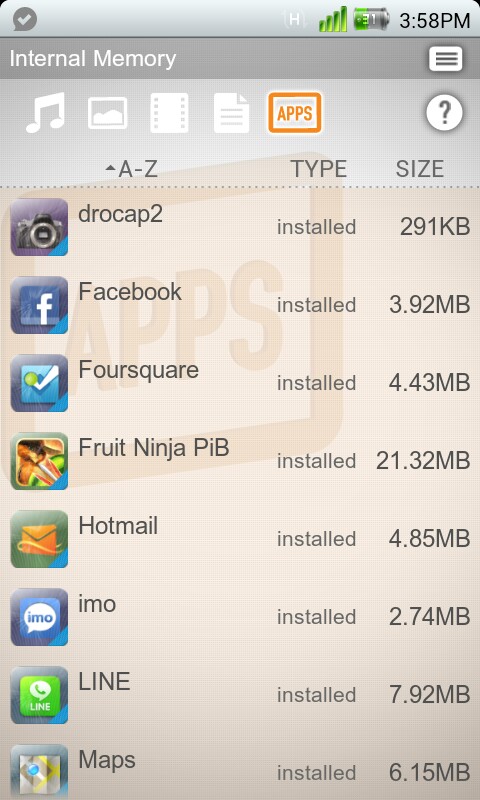Select the APPS category tab
The image size is (480, 800).
(x=294, y=113)
